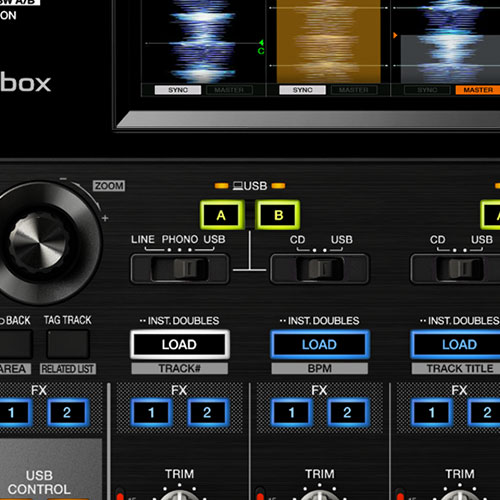Image resolution: width=500 pixels, height=500 pixels.
Task: Toggle FX 1 under the BPM LOAD button
Action: click(292, 413)
